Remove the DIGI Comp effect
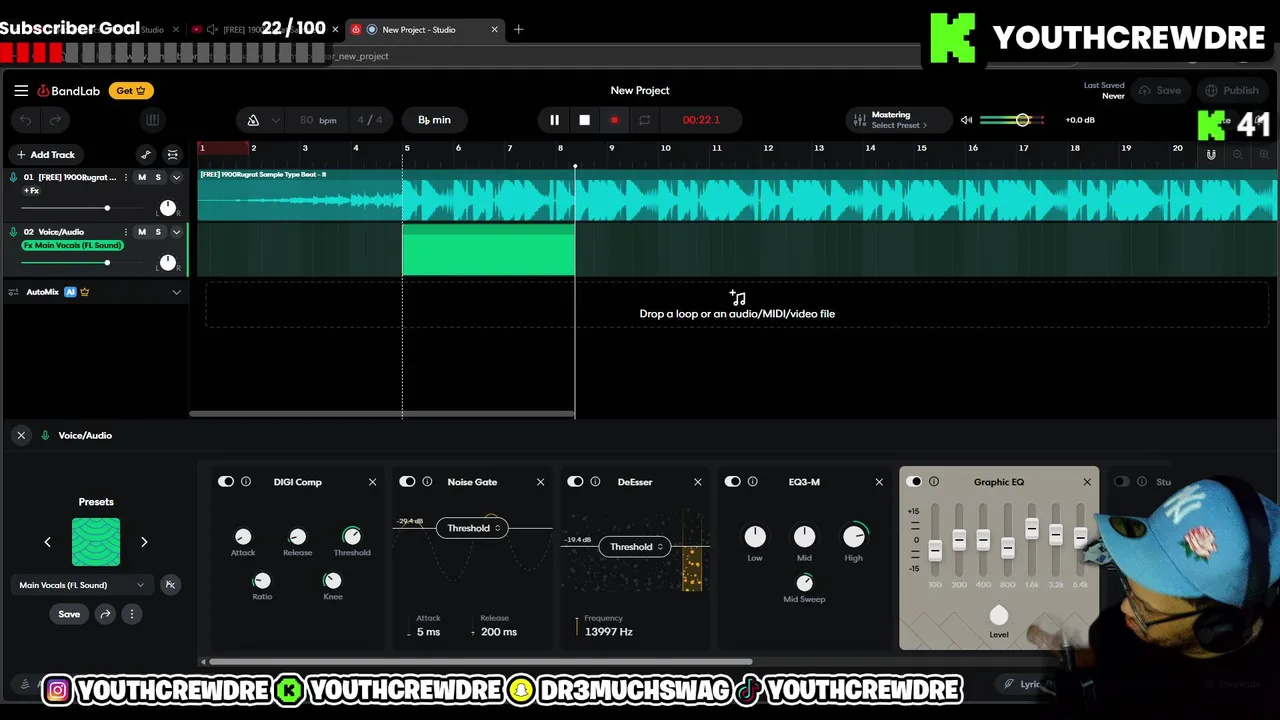Viewport: 1280px width, 720px height. 372,482
